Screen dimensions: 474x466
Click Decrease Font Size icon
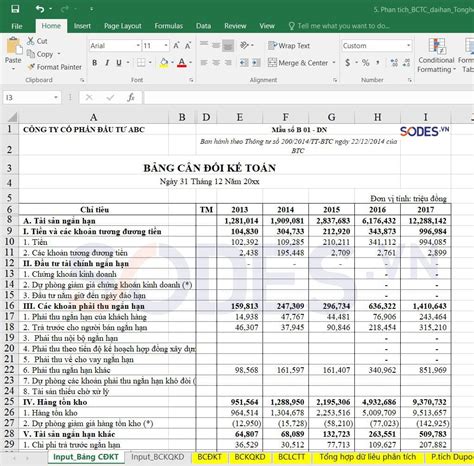[188, 46]
